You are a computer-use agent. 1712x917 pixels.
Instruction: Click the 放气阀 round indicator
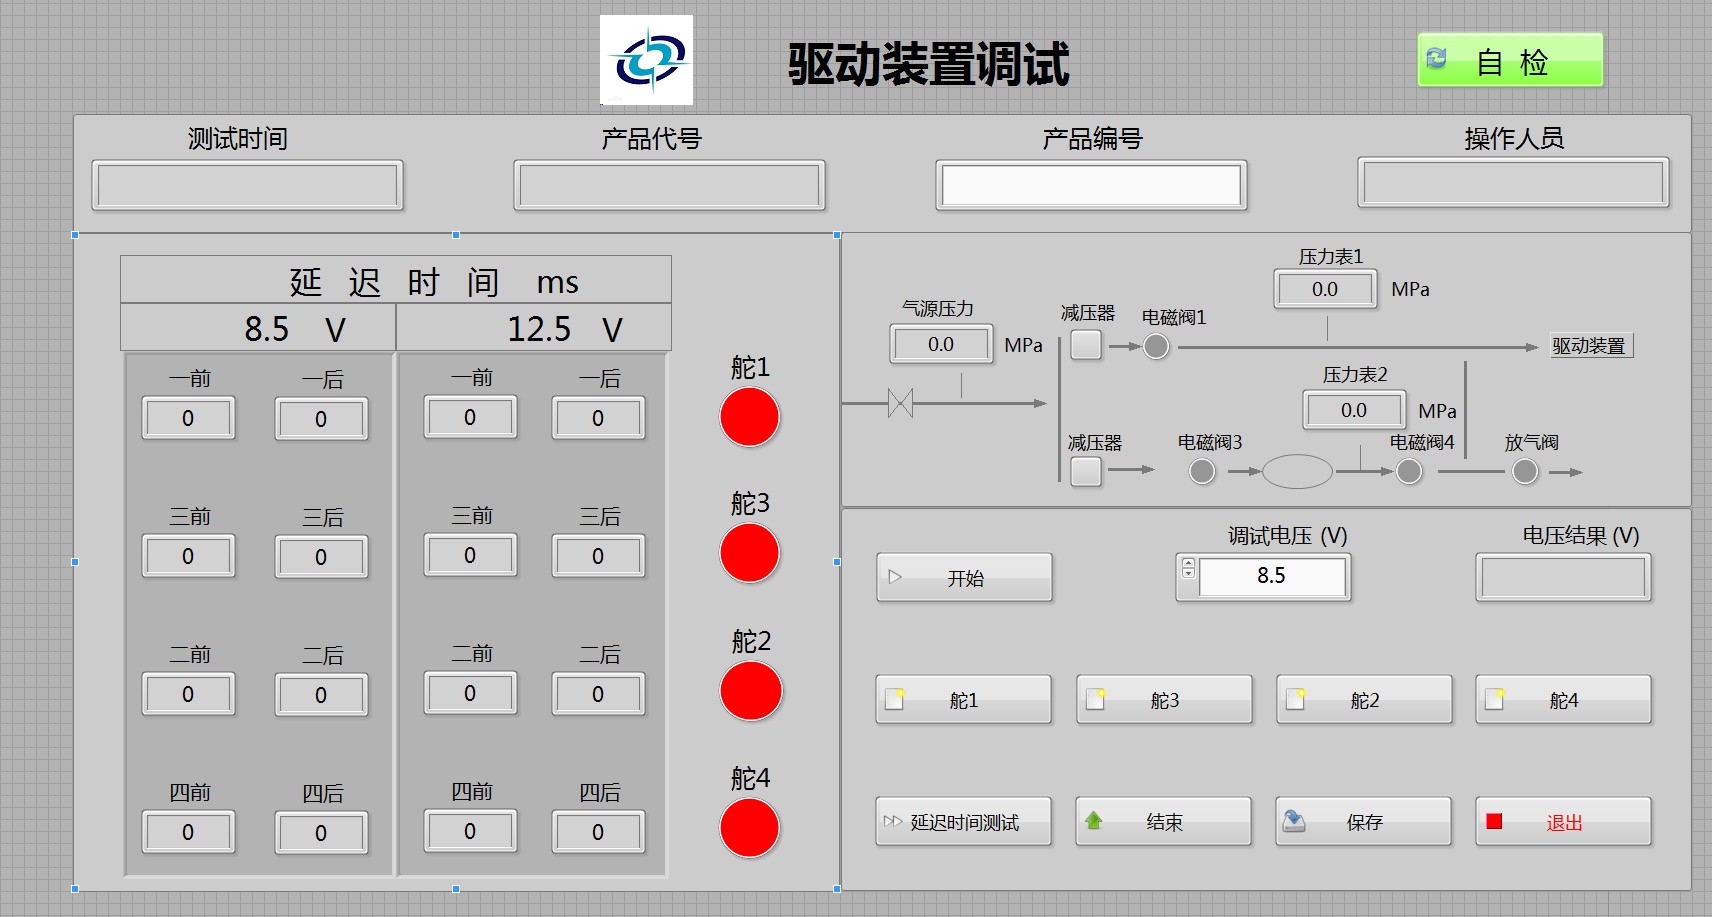pos(1525,471)
